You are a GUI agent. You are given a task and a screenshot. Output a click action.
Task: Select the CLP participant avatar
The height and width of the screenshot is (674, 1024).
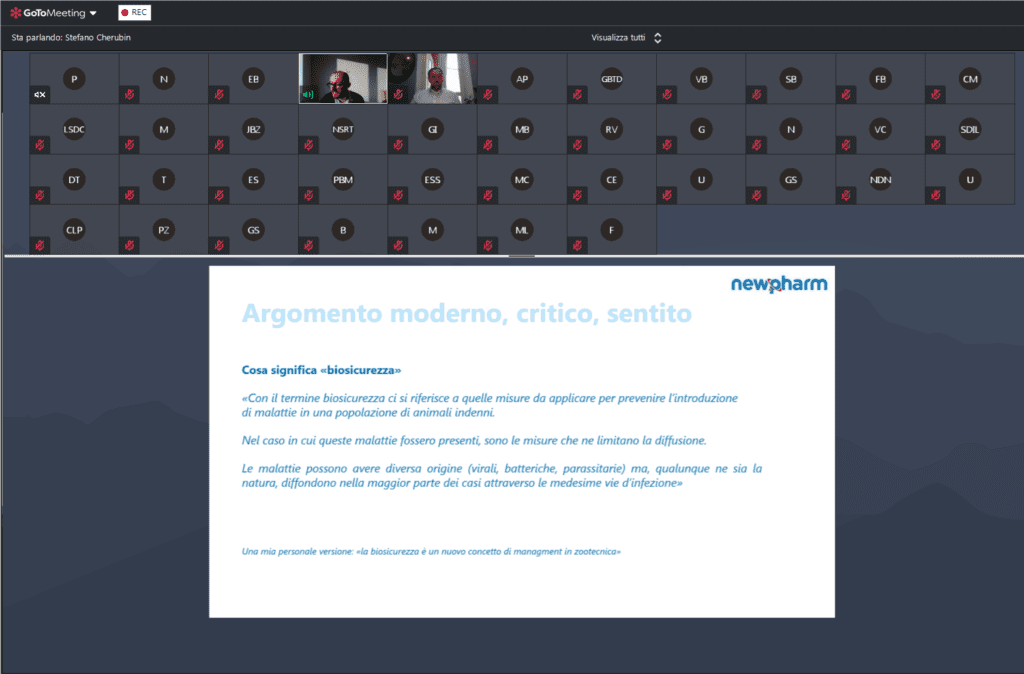(74, 230)
